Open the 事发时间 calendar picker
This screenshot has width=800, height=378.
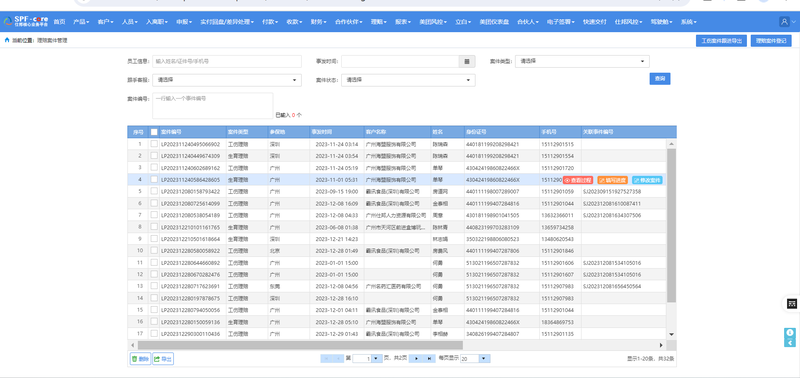coord(467,61)
